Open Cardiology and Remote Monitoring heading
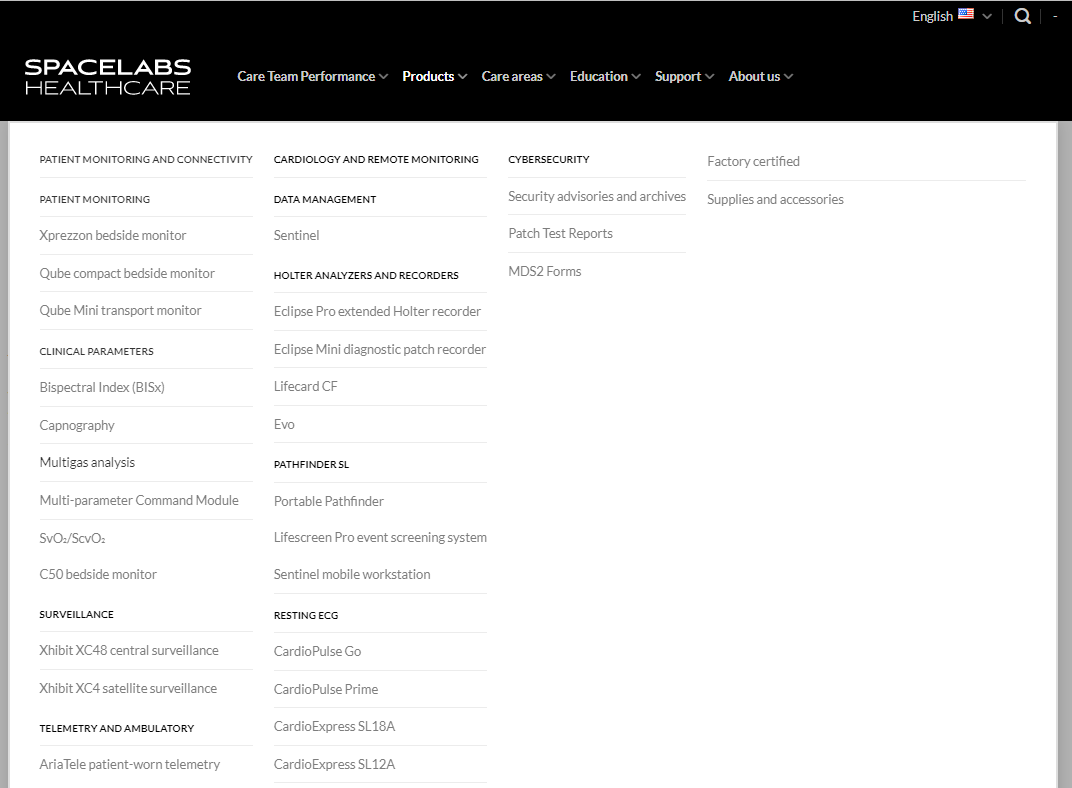Image resolution: width=1072 pixels, height=788 pixels. pos(376,159)
